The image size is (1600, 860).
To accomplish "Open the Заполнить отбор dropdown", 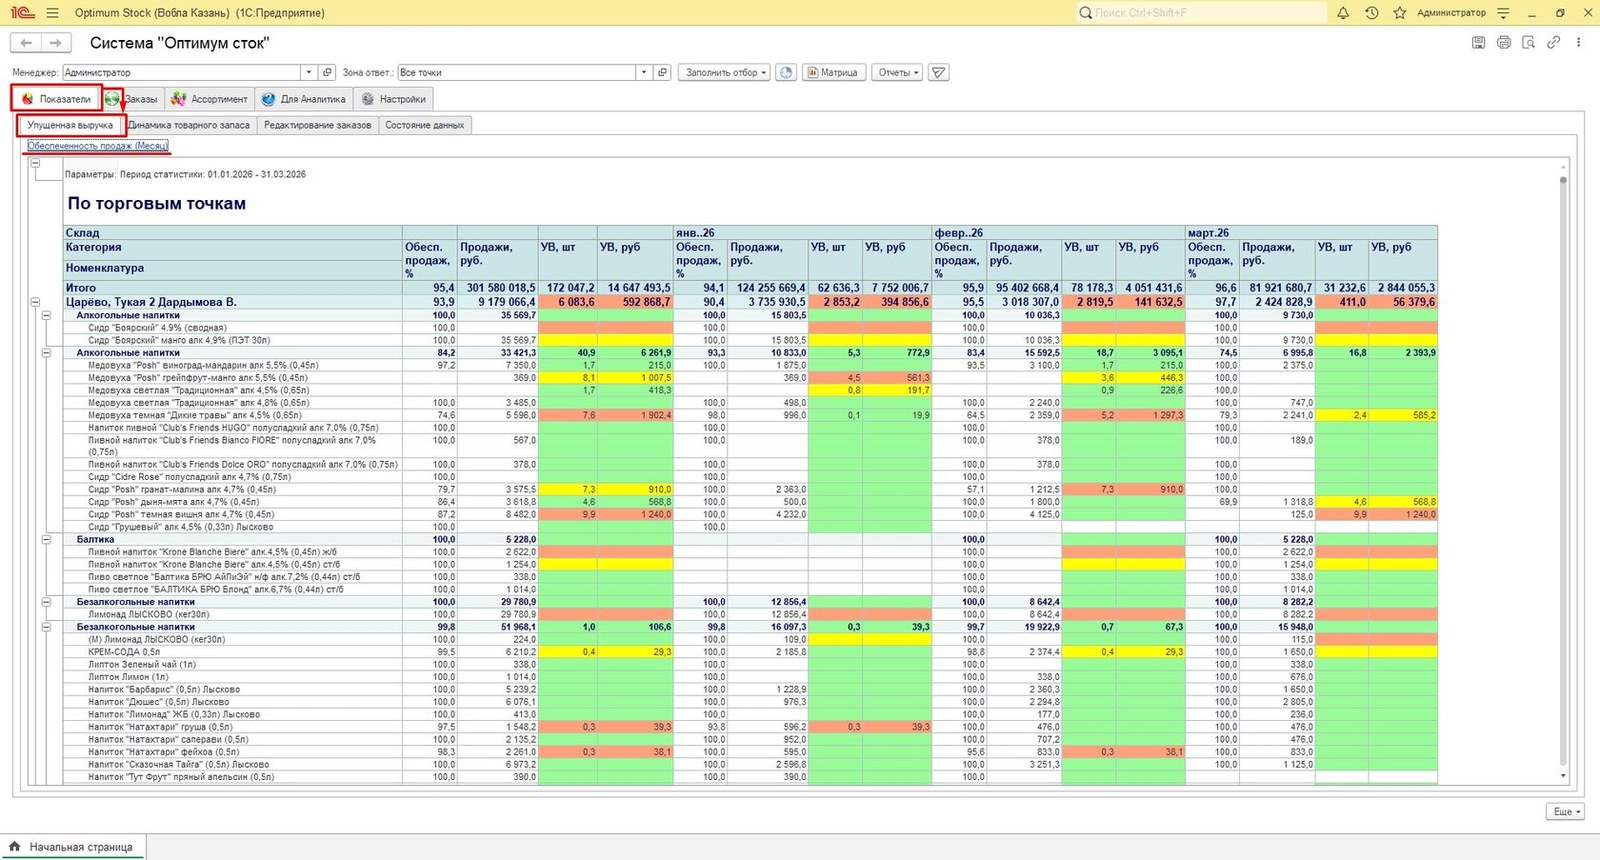I will [x=725, y=72].
